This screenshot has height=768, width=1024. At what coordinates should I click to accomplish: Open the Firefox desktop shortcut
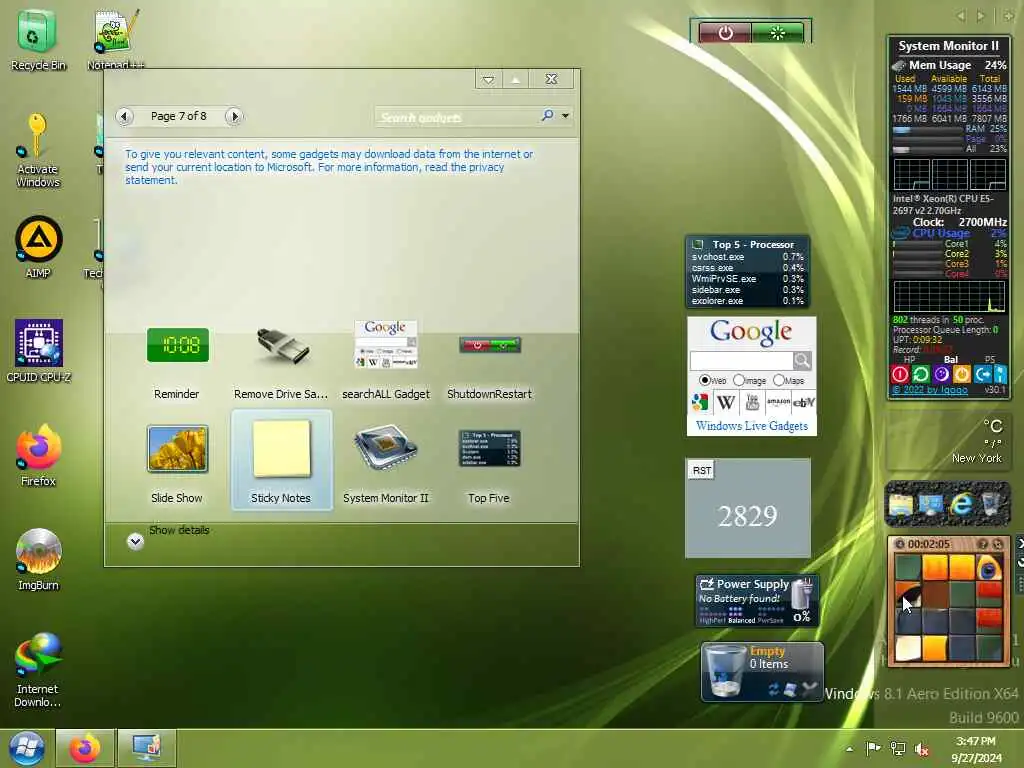click(x=39, y=456)
